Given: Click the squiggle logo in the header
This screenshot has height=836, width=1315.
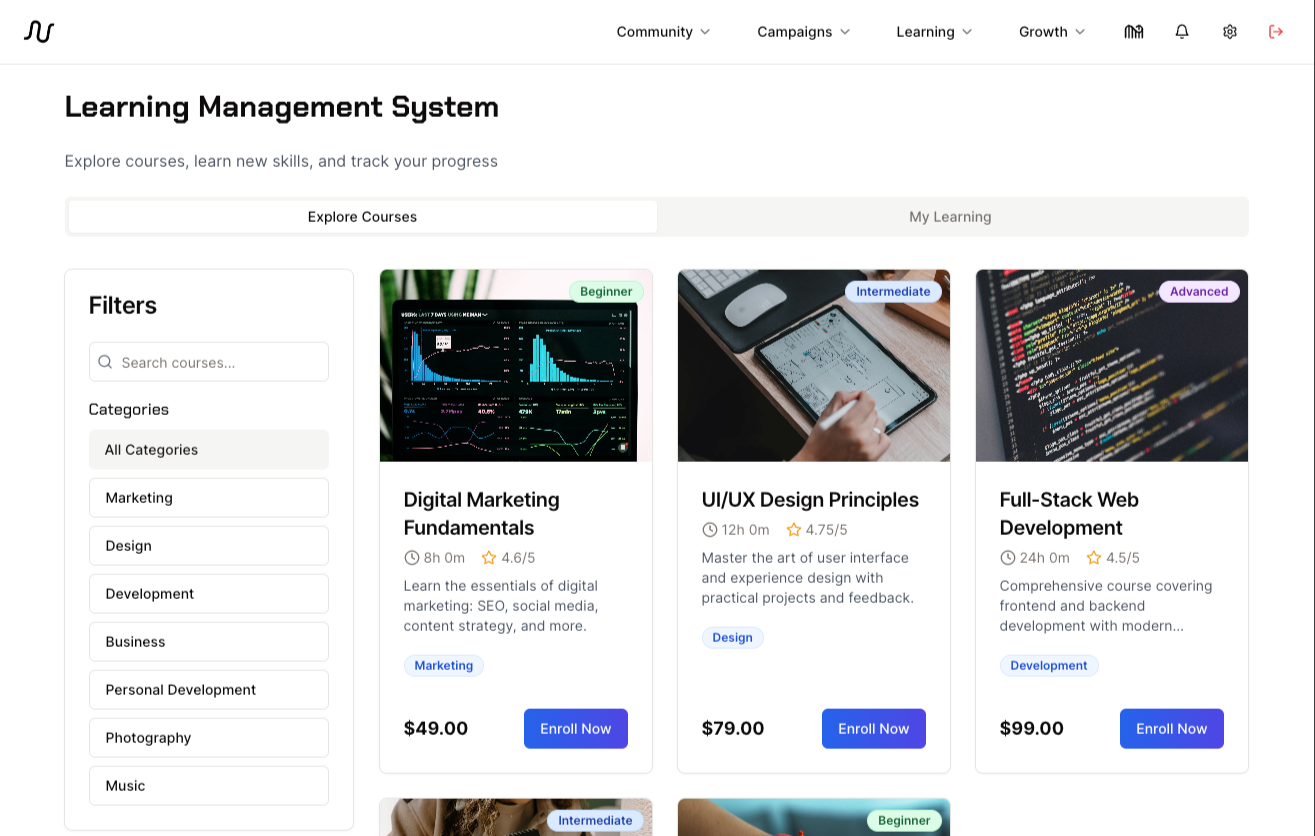Looking at the screenshot, I should (x=39, y=32).
